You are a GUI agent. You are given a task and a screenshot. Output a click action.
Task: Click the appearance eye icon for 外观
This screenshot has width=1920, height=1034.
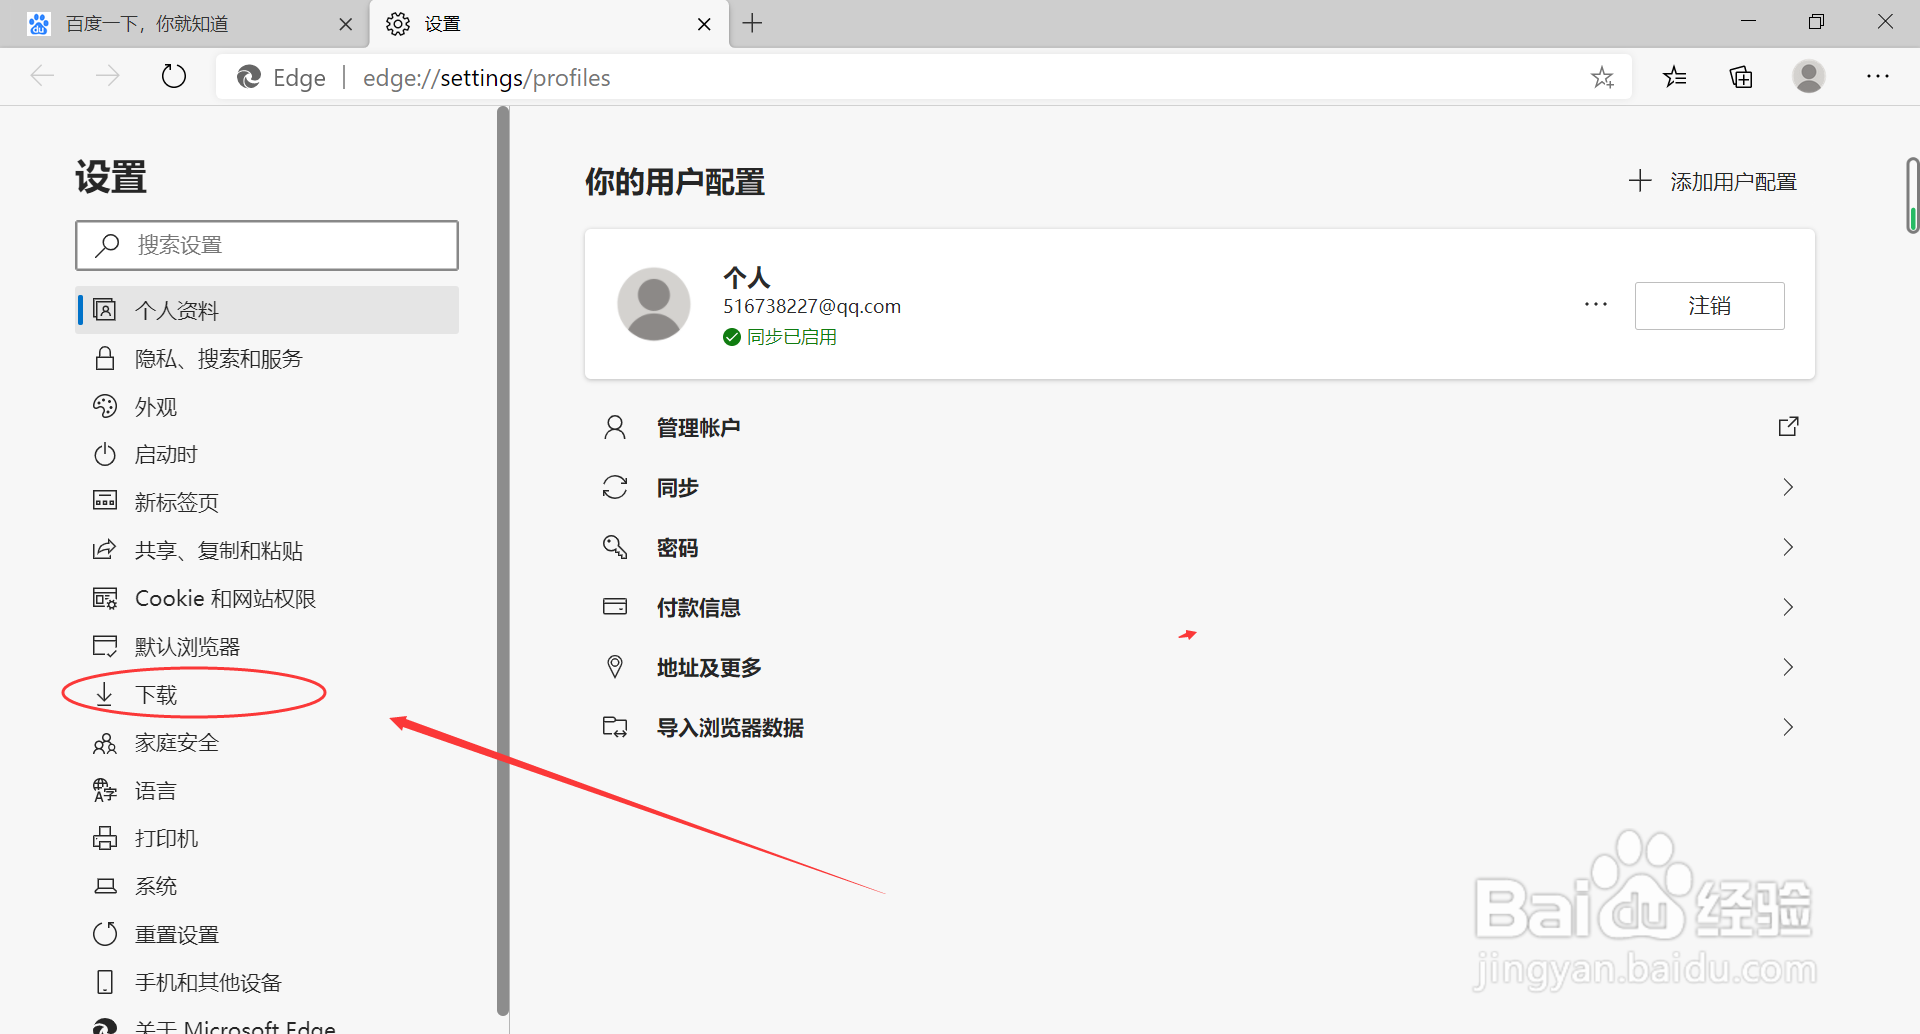tap(105, 406)
